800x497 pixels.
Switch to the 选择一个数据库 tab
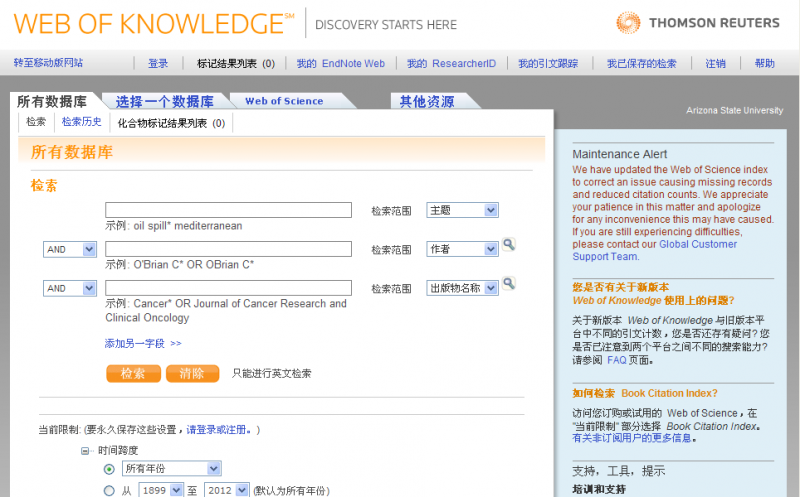tap(164, 102)
